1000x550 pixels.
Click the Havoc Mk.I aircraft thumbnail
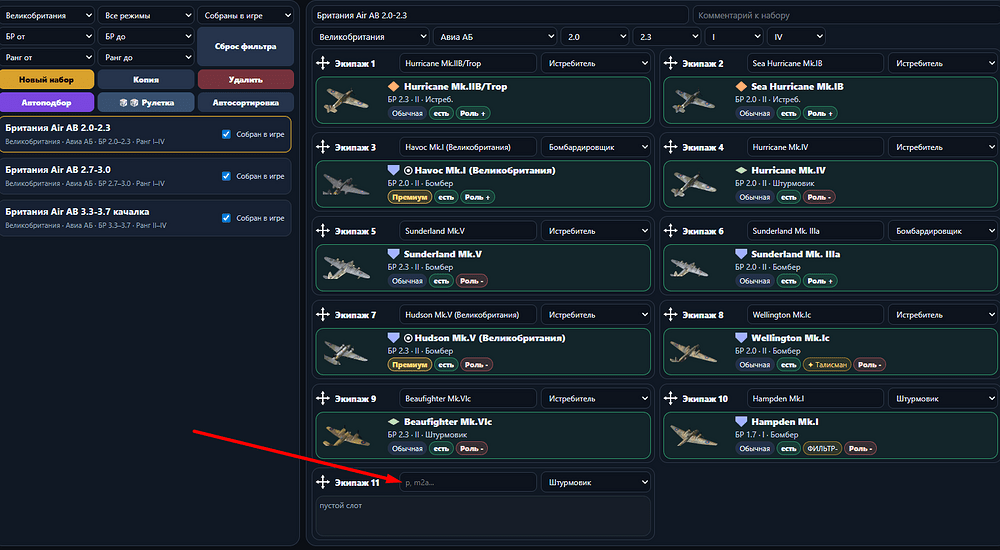[347, 184]
